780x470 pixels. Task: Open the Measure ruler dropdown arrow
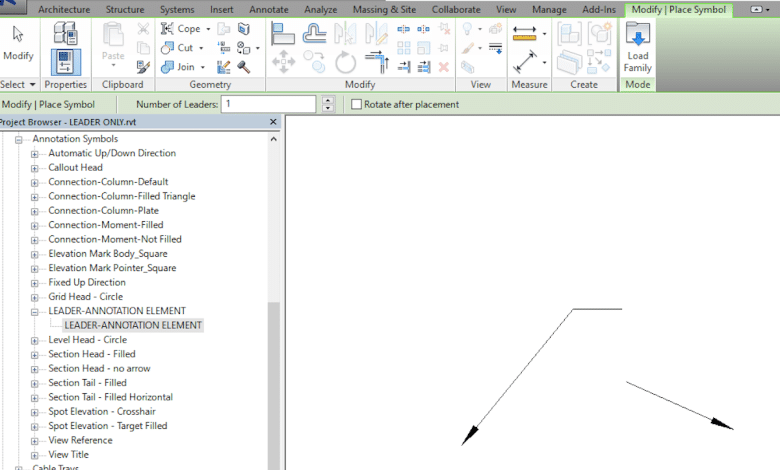click(544, 34)
